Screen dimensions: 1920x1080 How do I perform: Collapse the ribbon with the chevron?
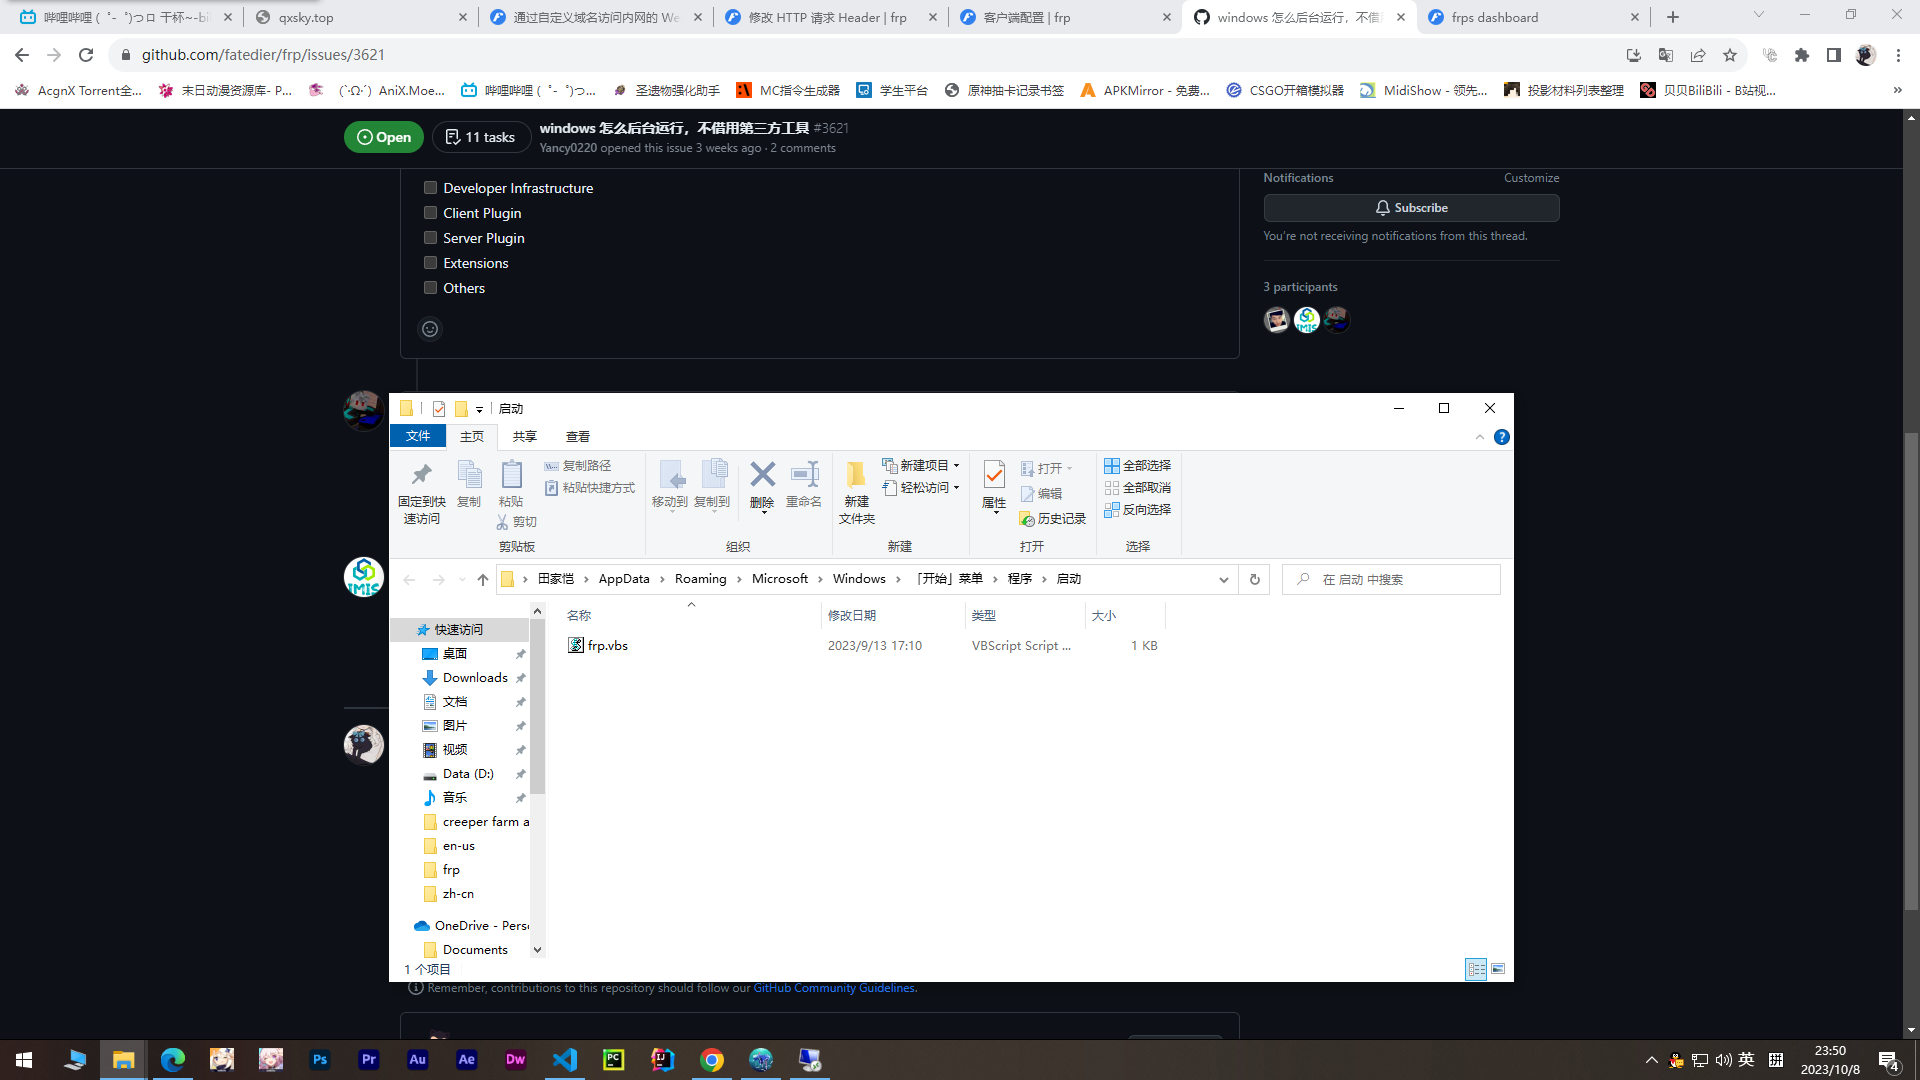coord(1480,436)
